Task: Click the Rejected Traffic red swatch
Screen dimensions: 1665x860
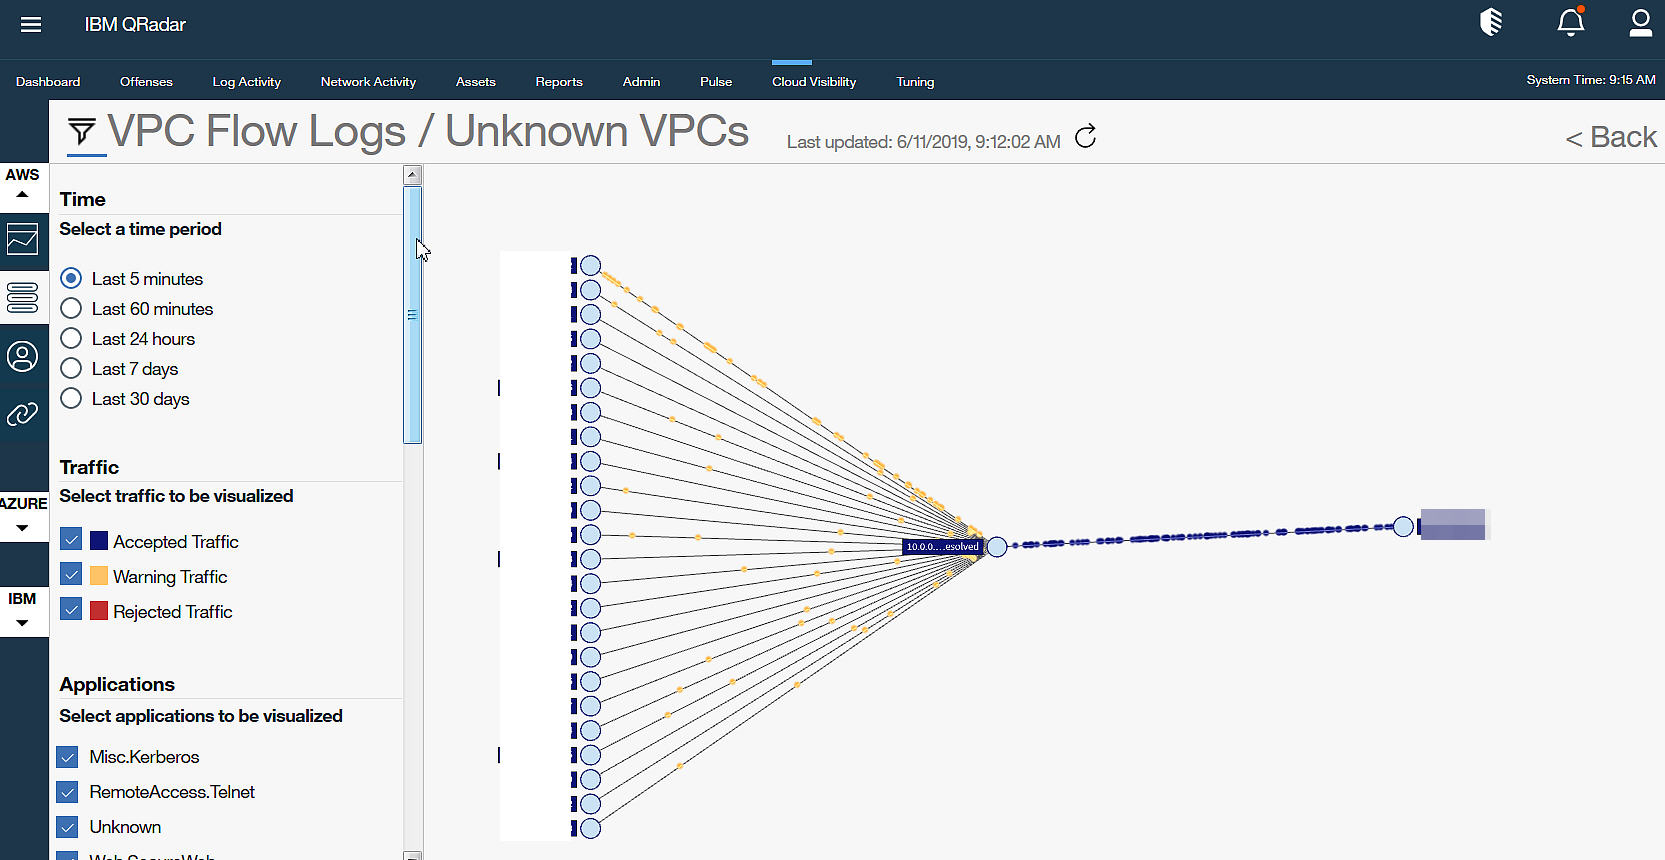Action: tap(99, 610)
